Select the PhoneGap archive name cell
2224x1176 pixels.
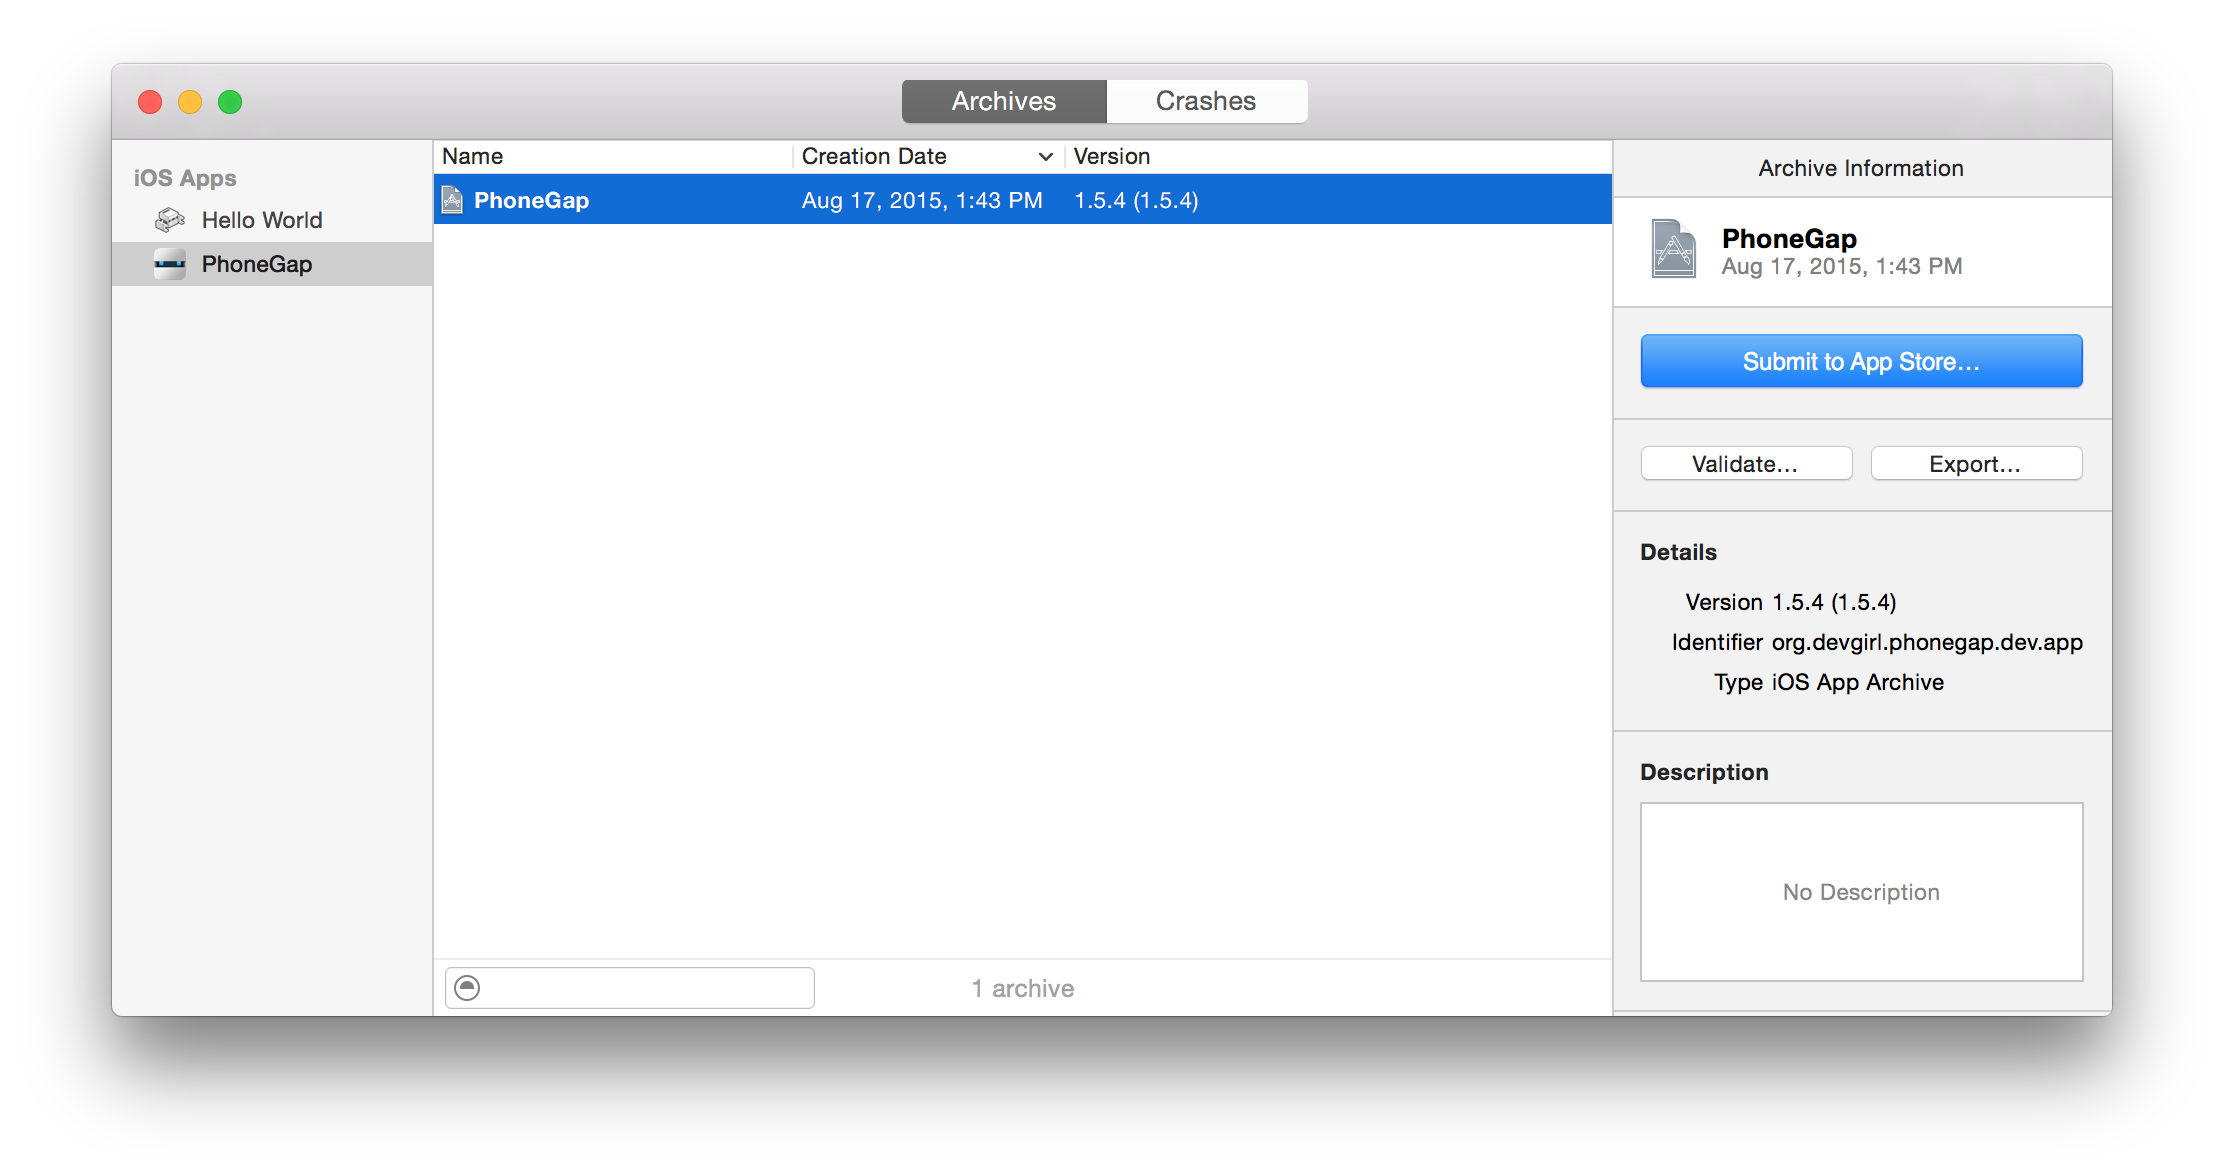(531, 200)
